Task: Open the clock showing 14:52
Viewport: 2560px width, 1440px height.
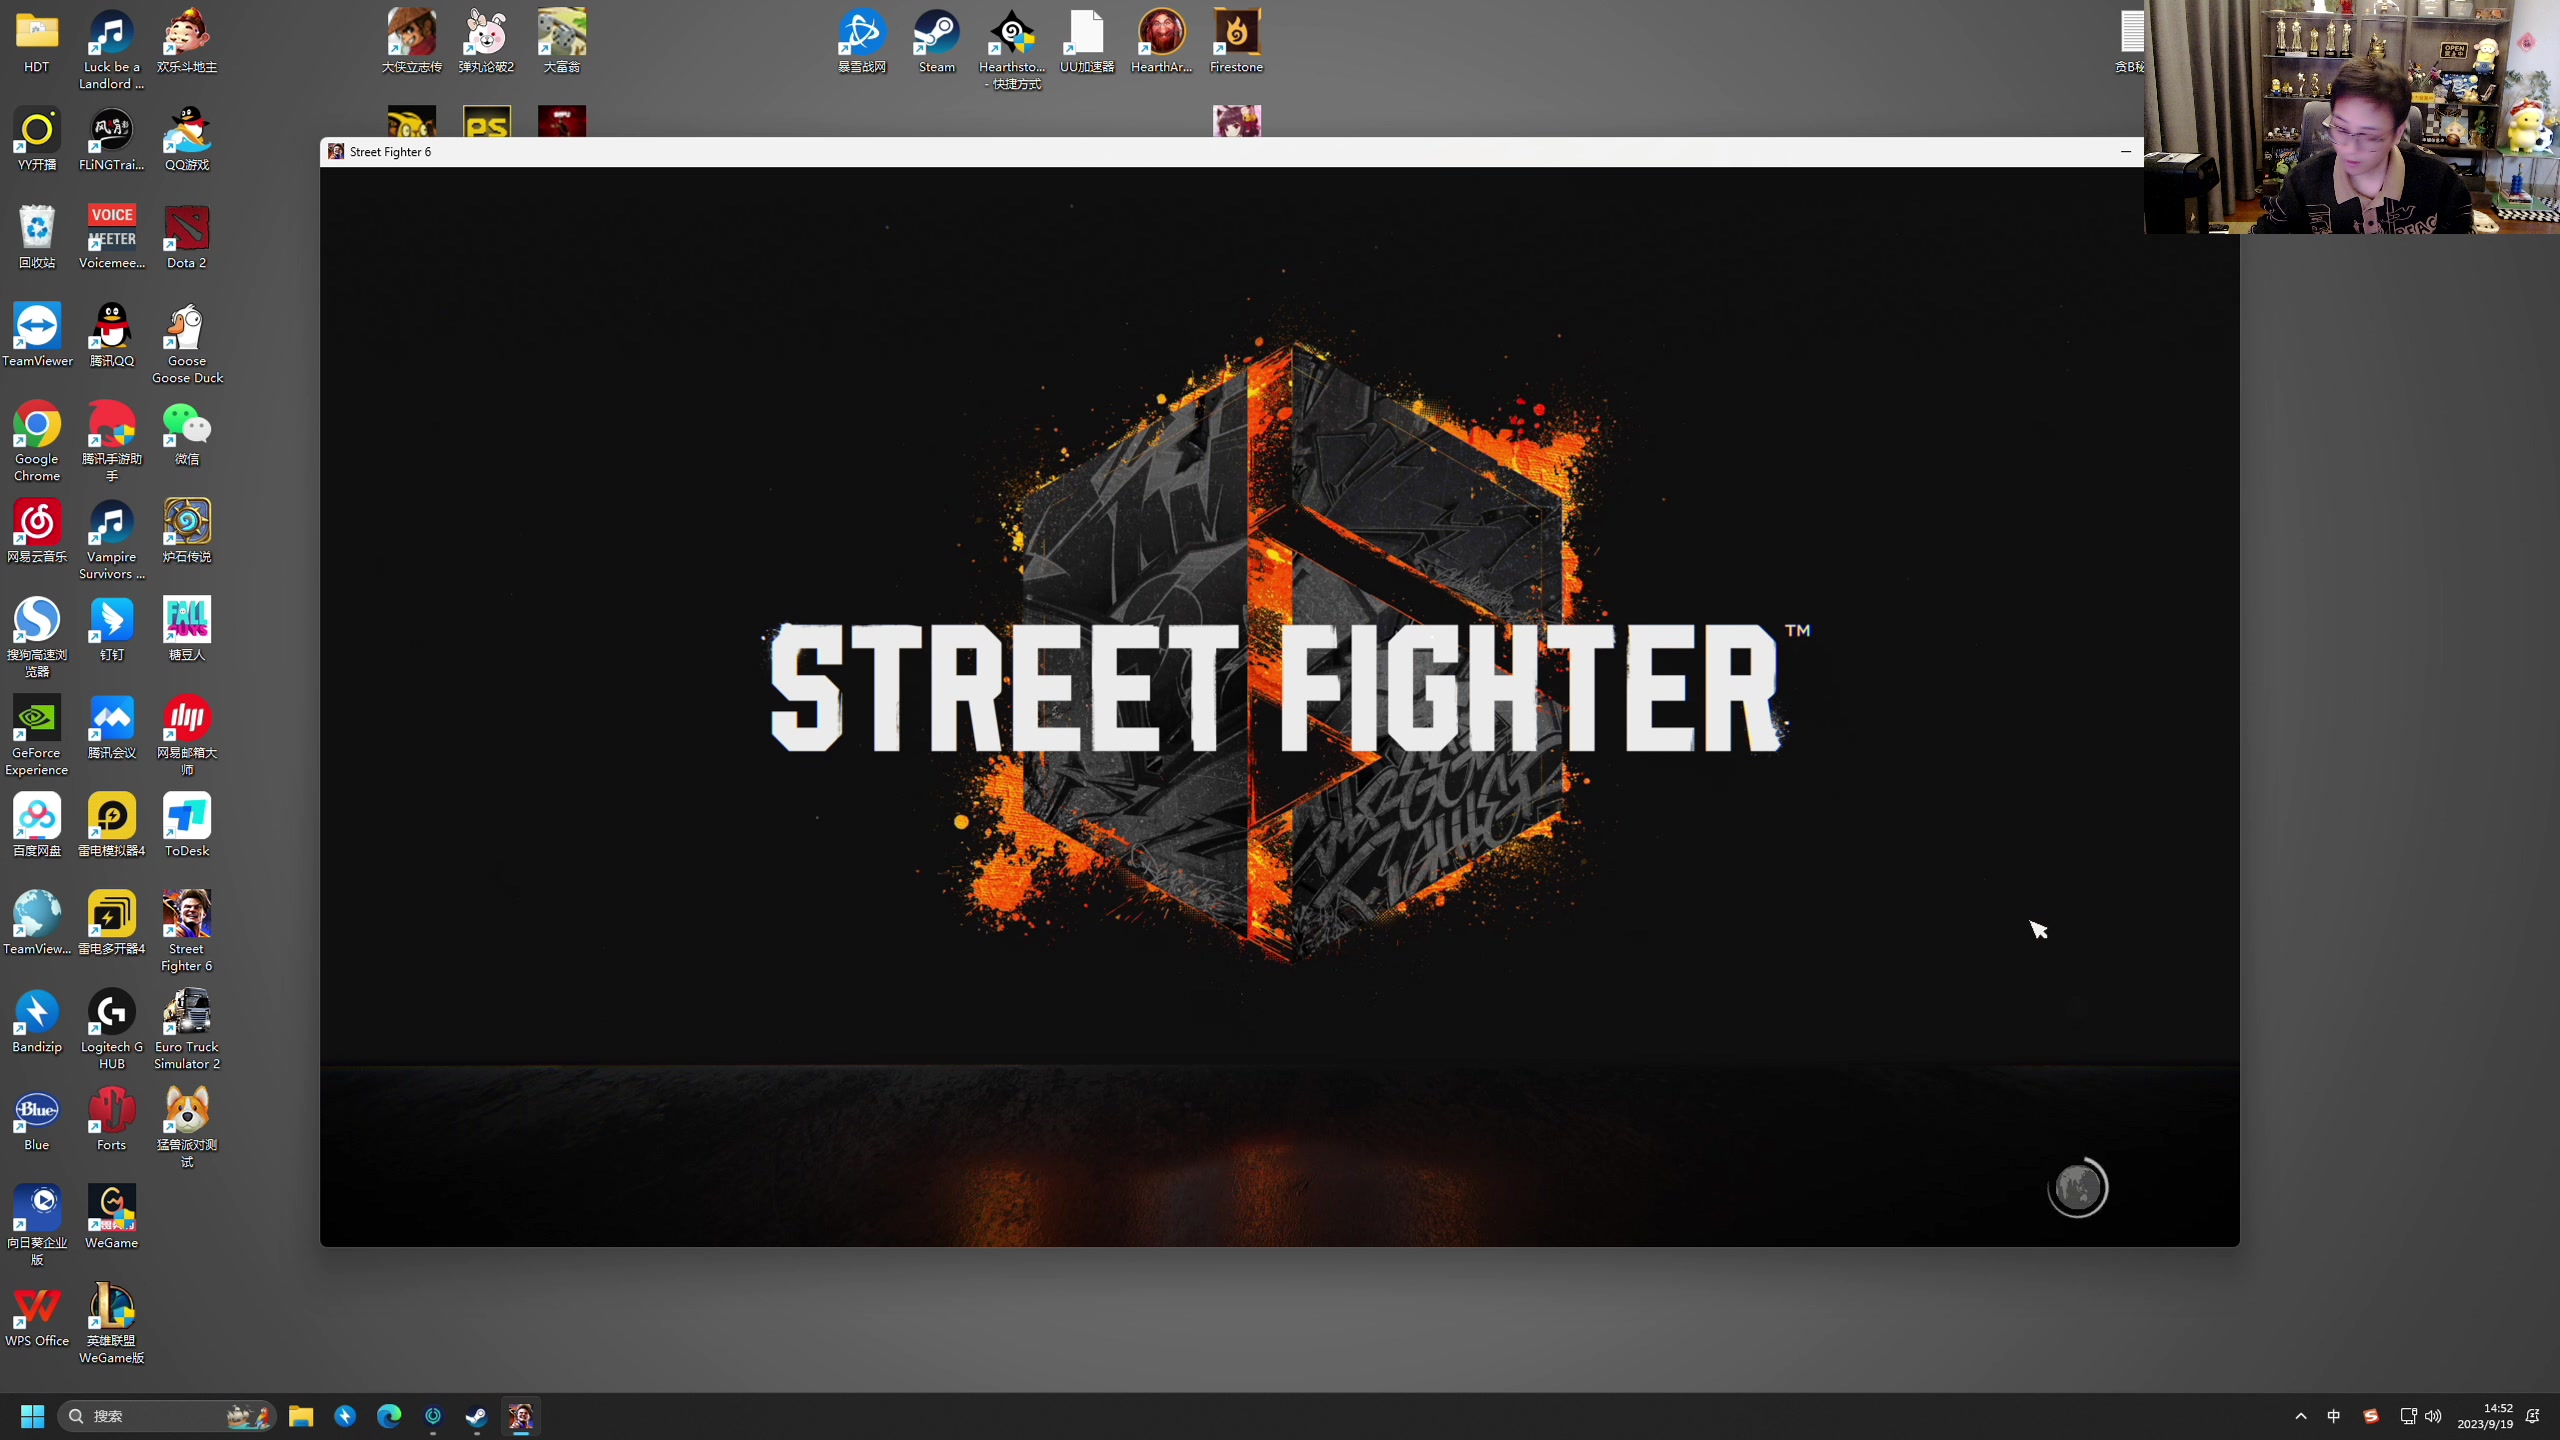Action: click(2485, 1416)
